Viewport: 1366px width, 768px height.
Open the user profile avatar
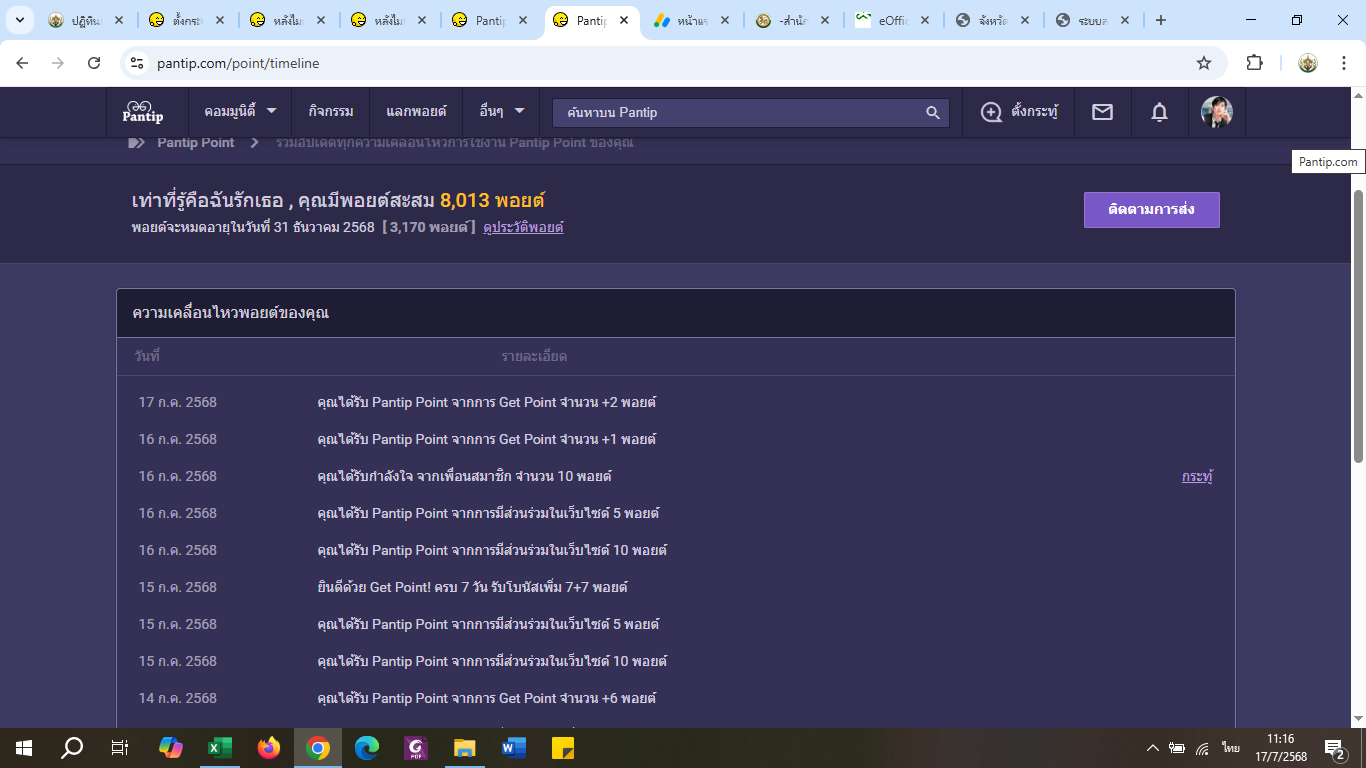tap(1216, 112)
